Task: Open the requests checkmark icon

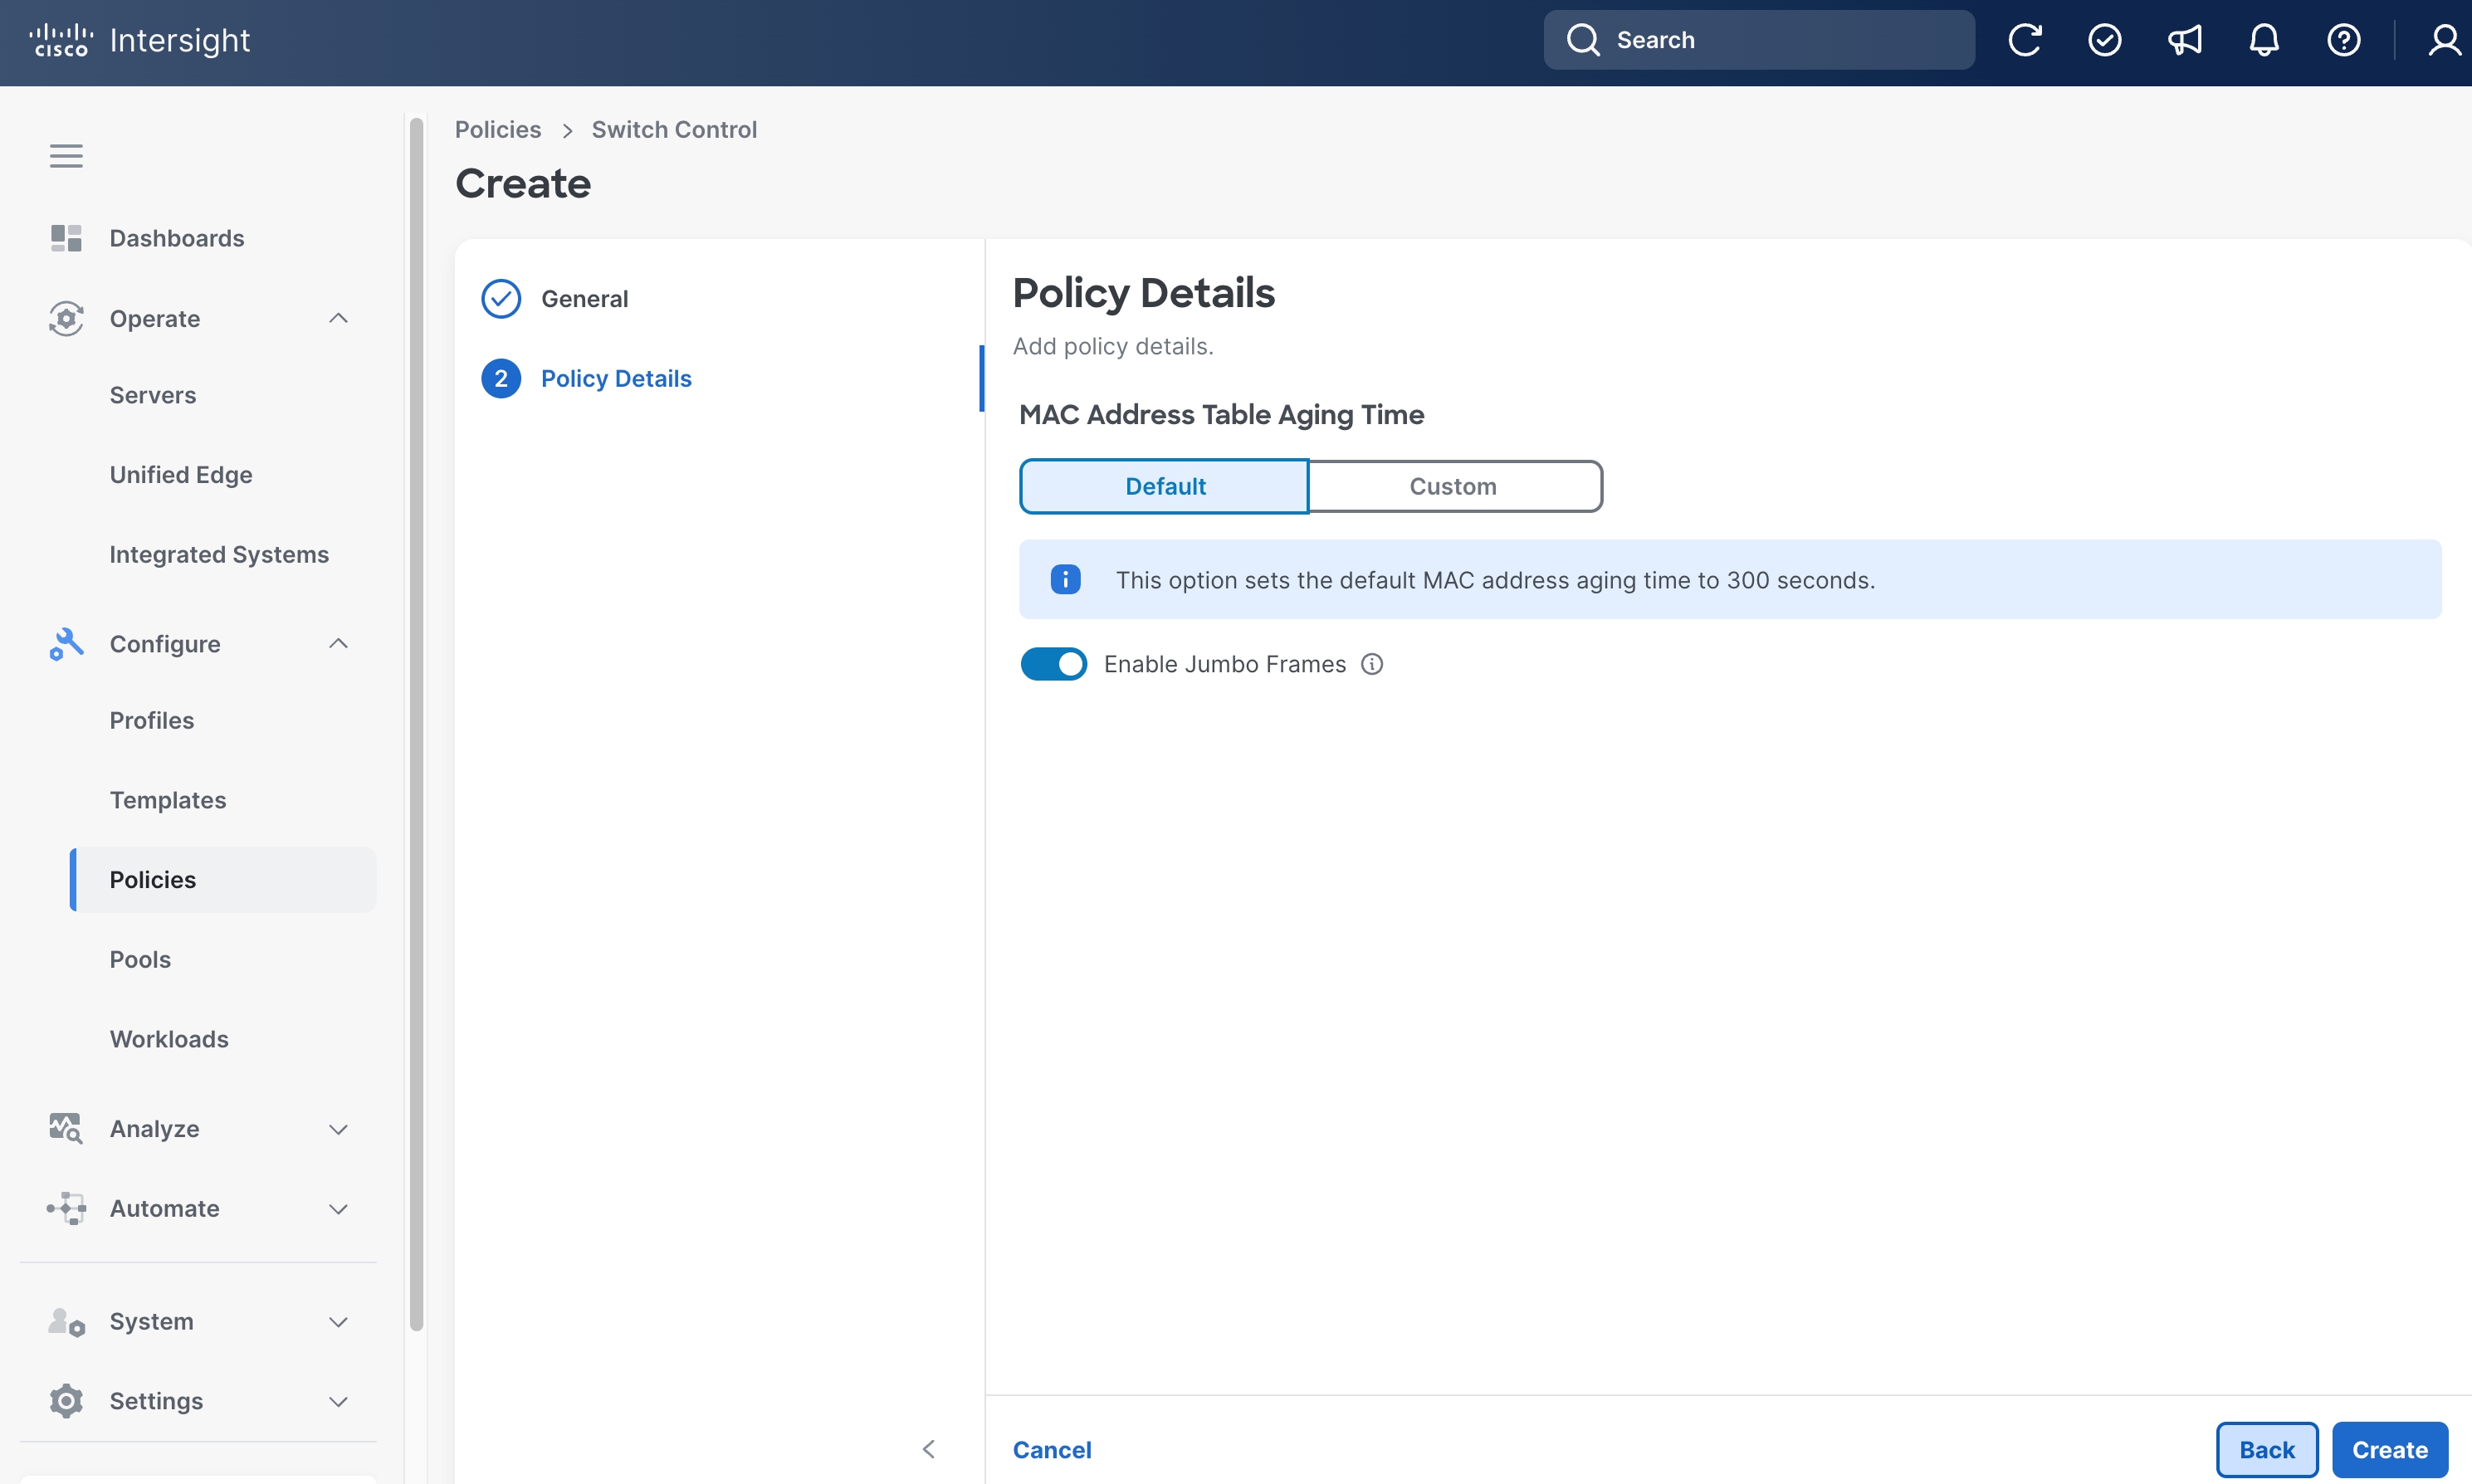Action: pyautogui.click(x=2105, y=40)
